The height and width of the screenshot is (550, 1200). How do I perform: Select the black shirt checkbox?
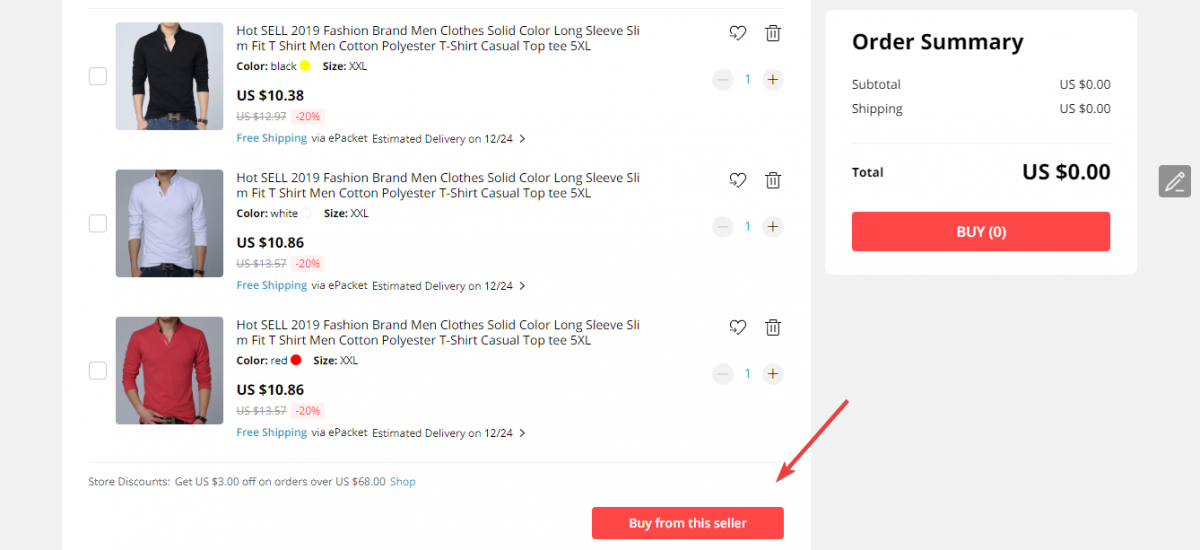click(x=98, y=76)
